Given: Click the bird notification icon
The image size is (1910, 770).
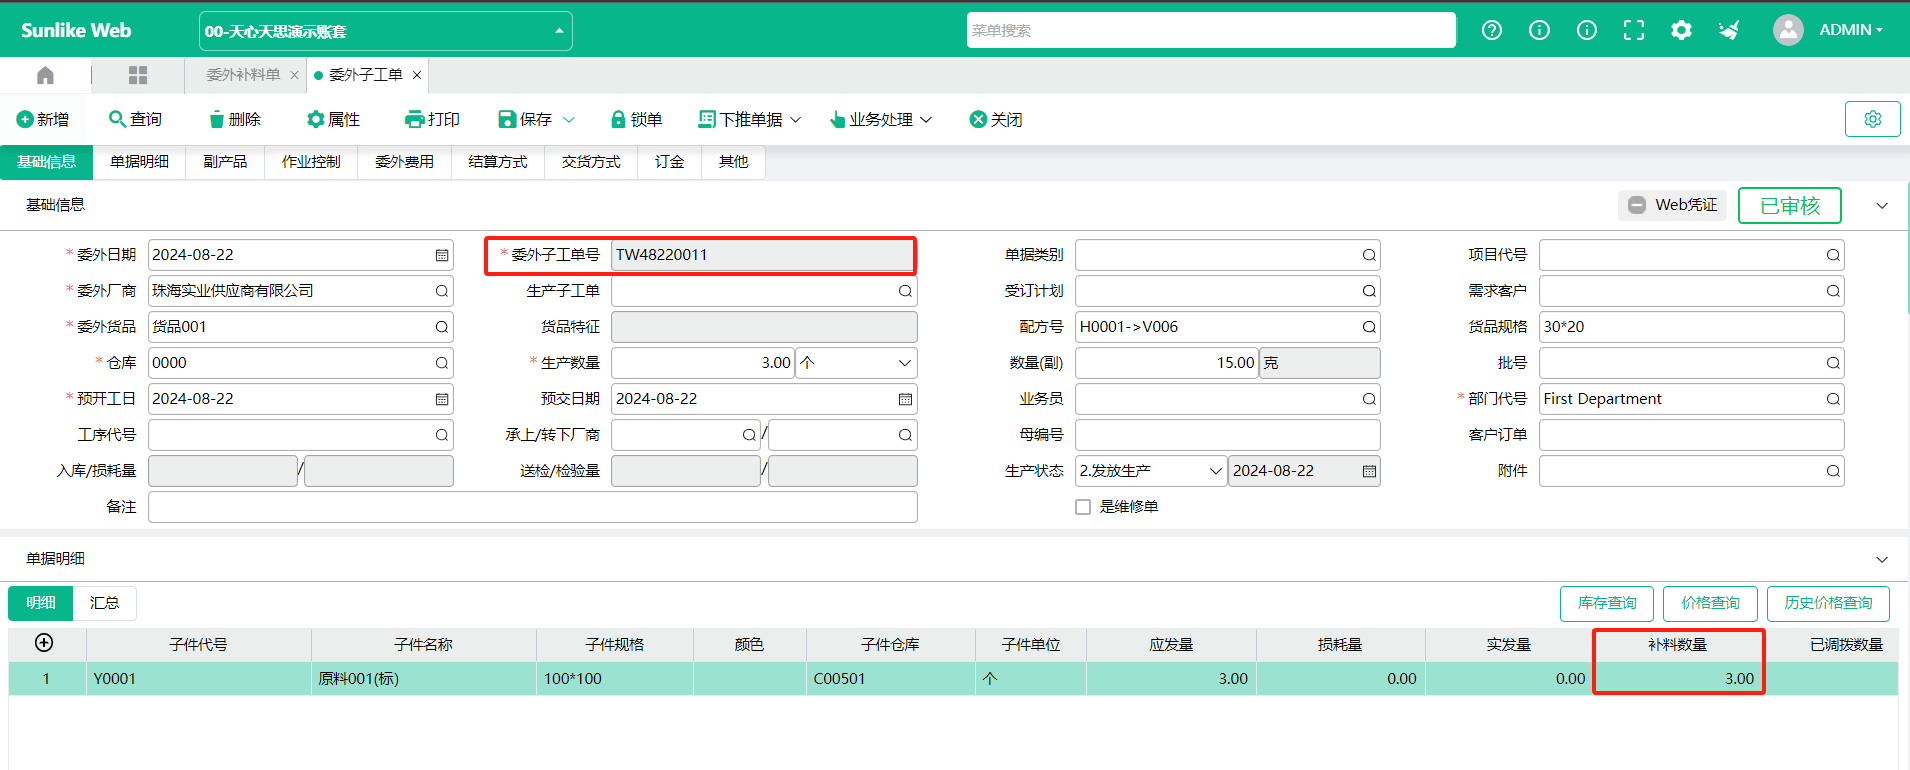Looking at the screenshot, I should point(1729,30).
